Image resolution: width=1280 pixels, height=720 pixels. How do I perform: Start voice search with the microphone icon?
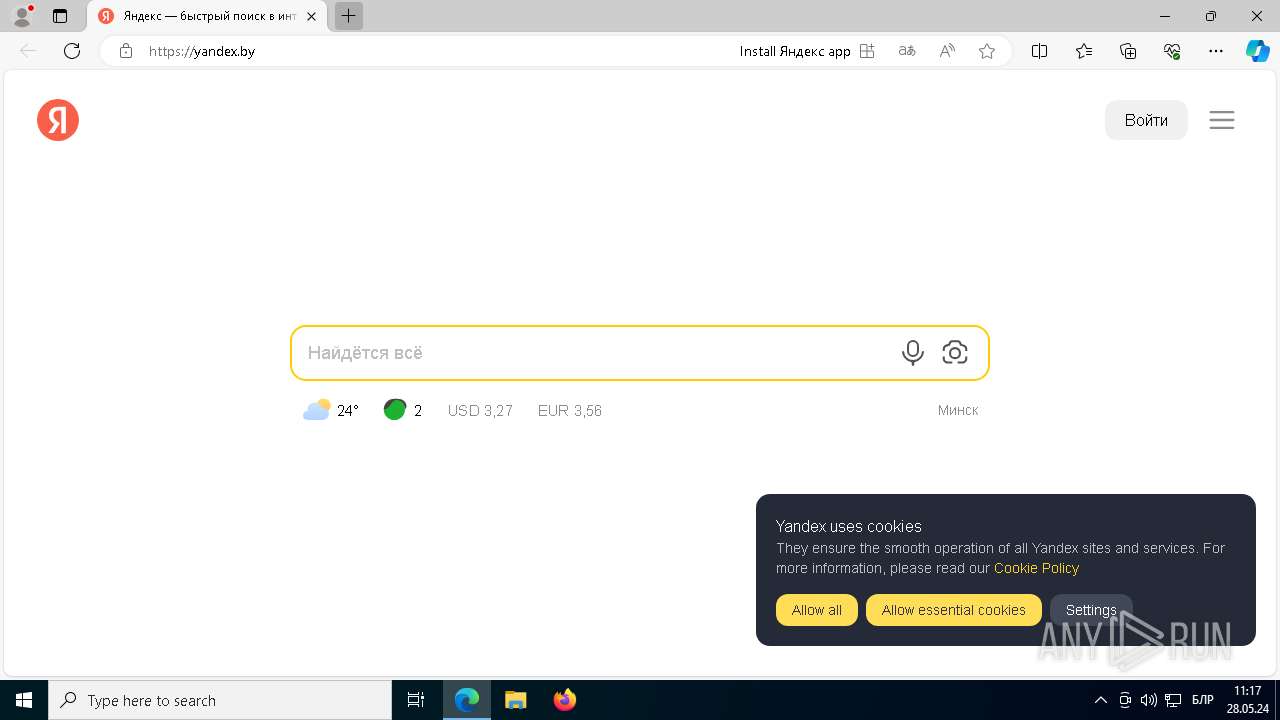pos(912,353)
